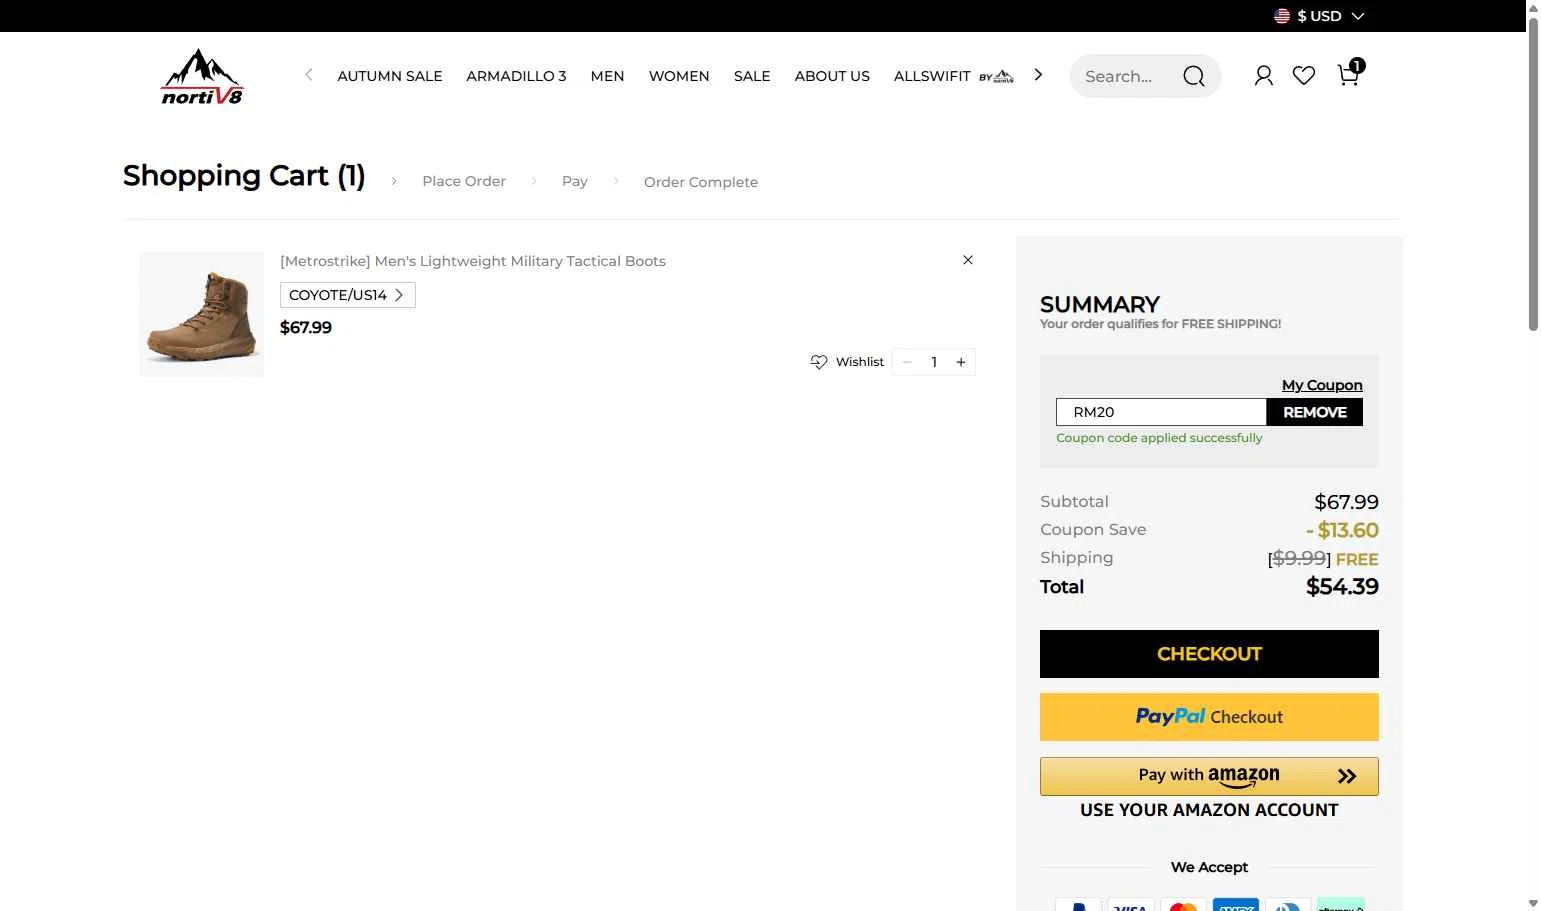Click Pay with Amazon button
Viewport: 1541px width, 911px height.
click(x=1209, y=776)
